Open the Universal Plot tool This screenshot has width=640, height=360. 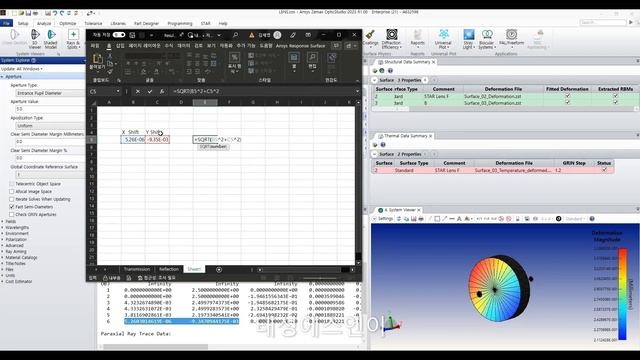443,39
